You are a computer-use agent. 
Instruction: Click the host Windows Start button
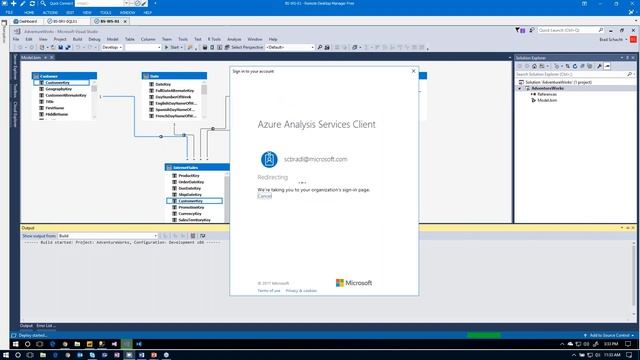point(5,355)
